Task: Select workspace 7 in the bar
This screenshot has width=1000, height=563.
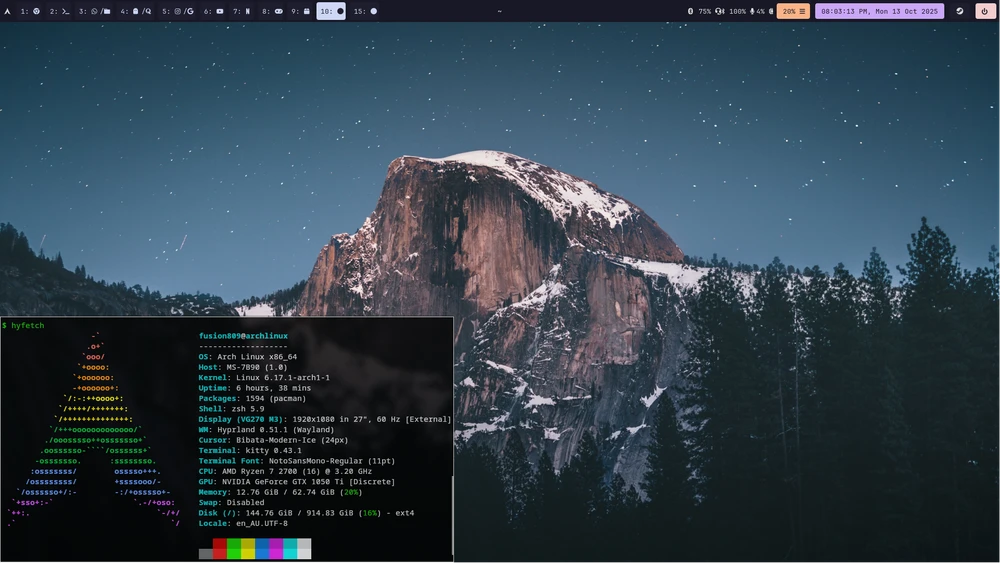Action: pyautogui.click(x=242, y=11)
